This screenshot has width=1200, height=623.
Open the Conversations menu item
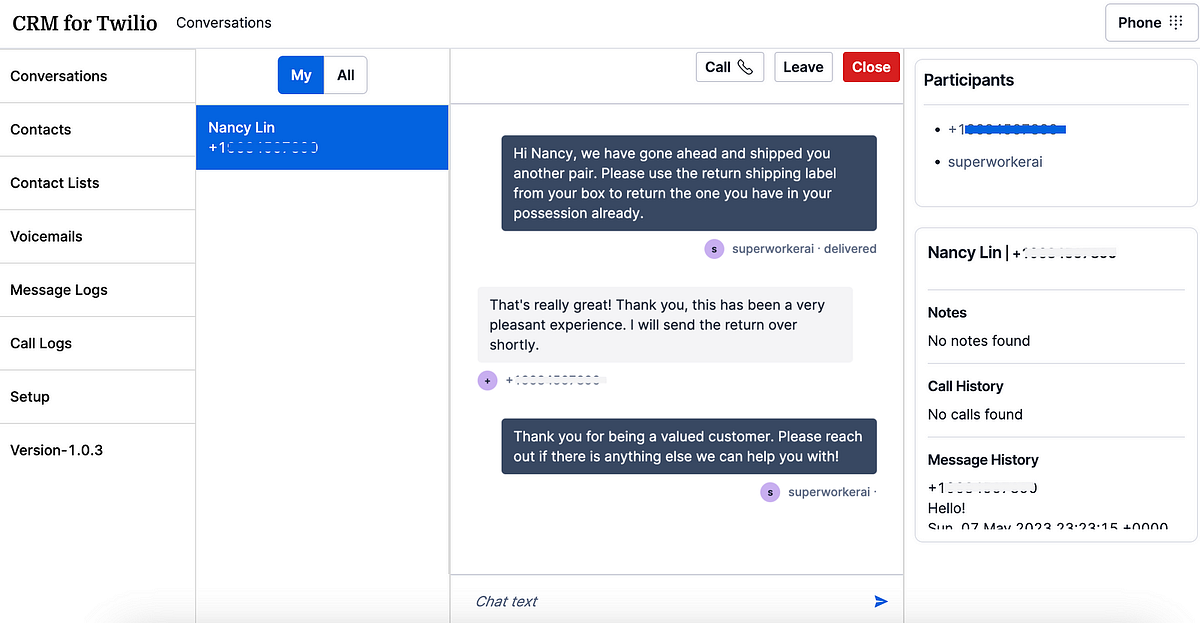point(58,75)
